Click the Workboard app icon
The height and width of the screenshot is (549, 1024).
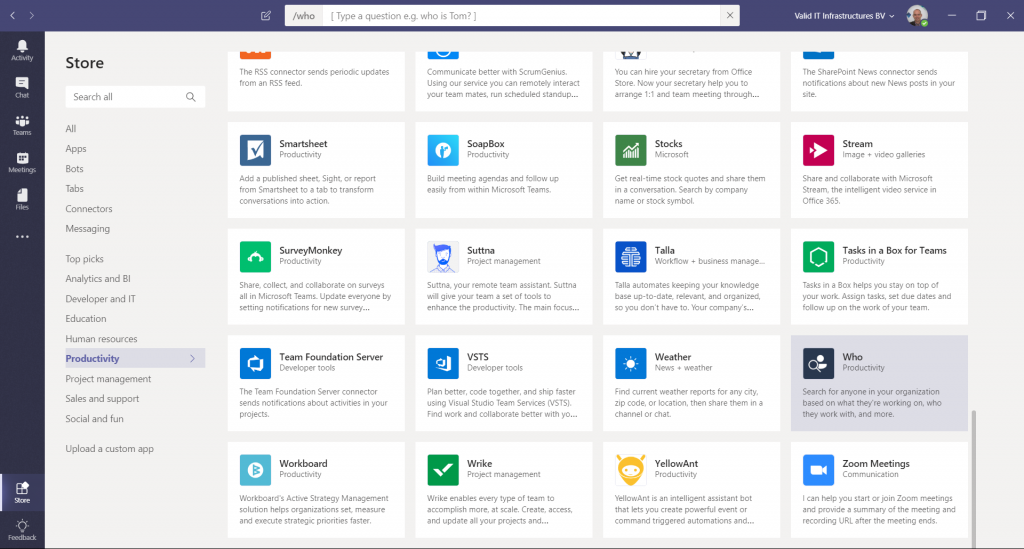255,470
